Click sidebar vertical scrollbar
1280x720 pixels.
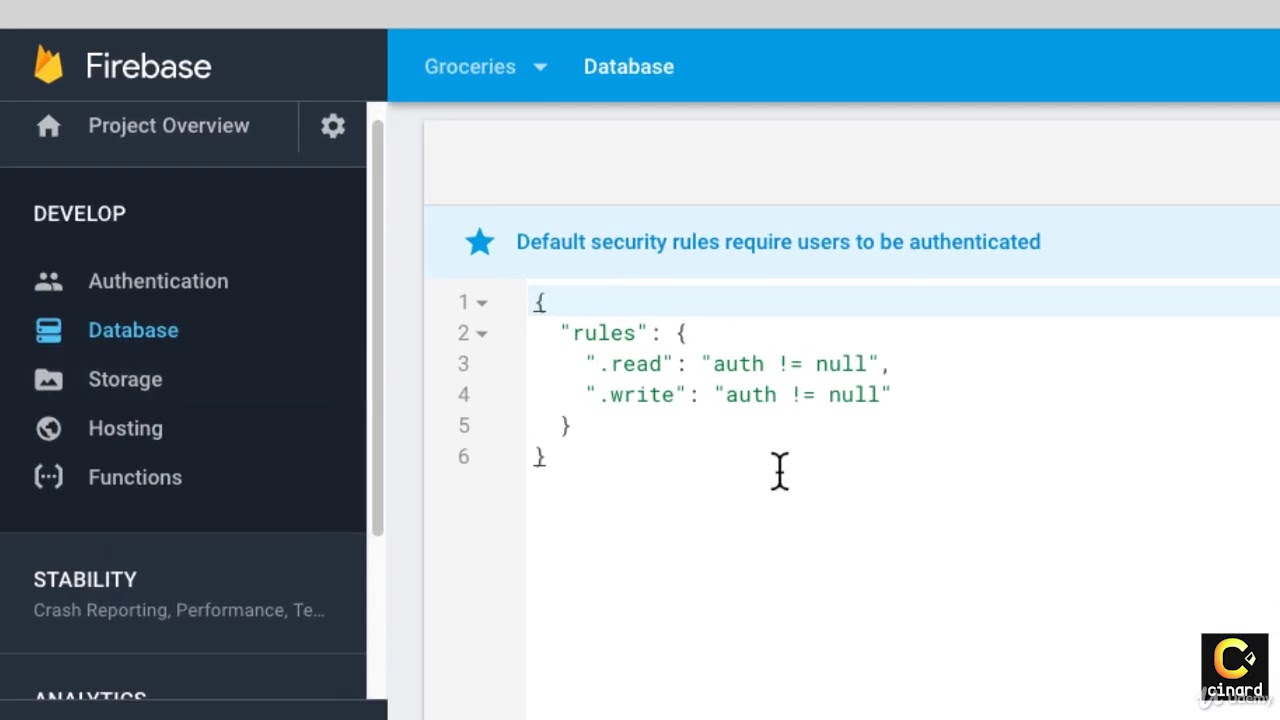[378, 330]
